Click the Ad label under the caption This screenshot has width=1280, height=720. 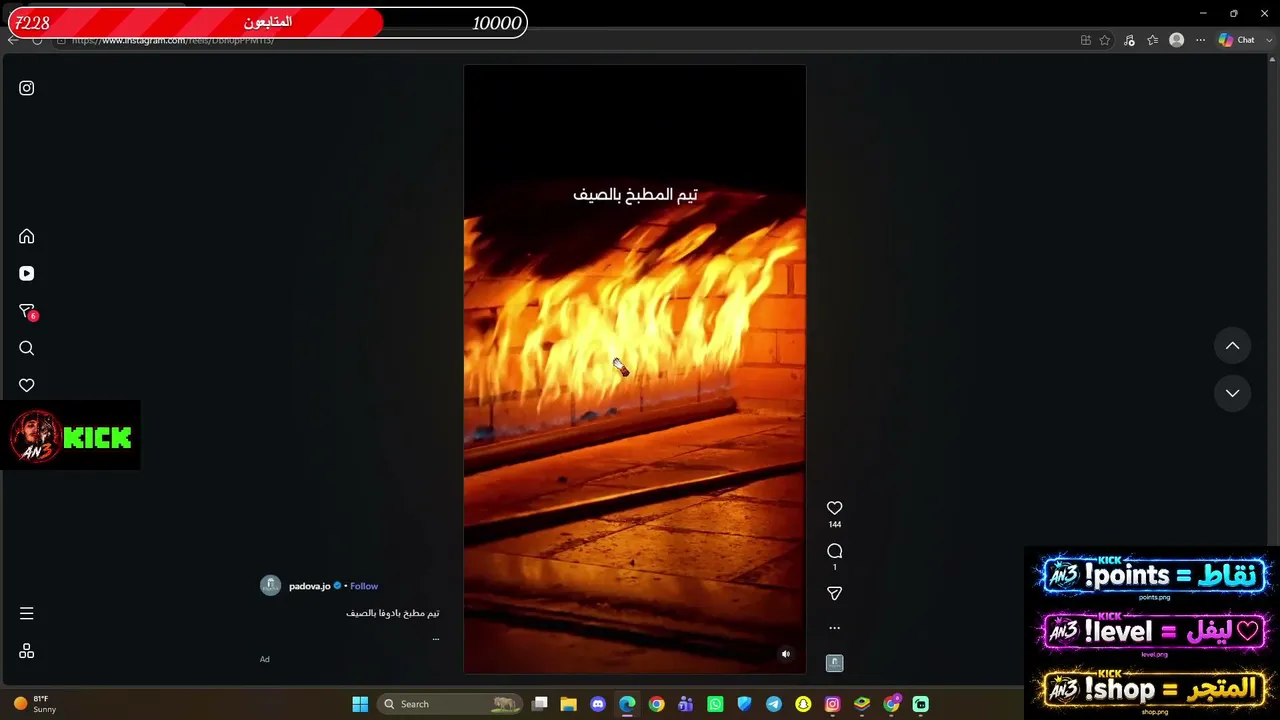[x=265, y=659]
